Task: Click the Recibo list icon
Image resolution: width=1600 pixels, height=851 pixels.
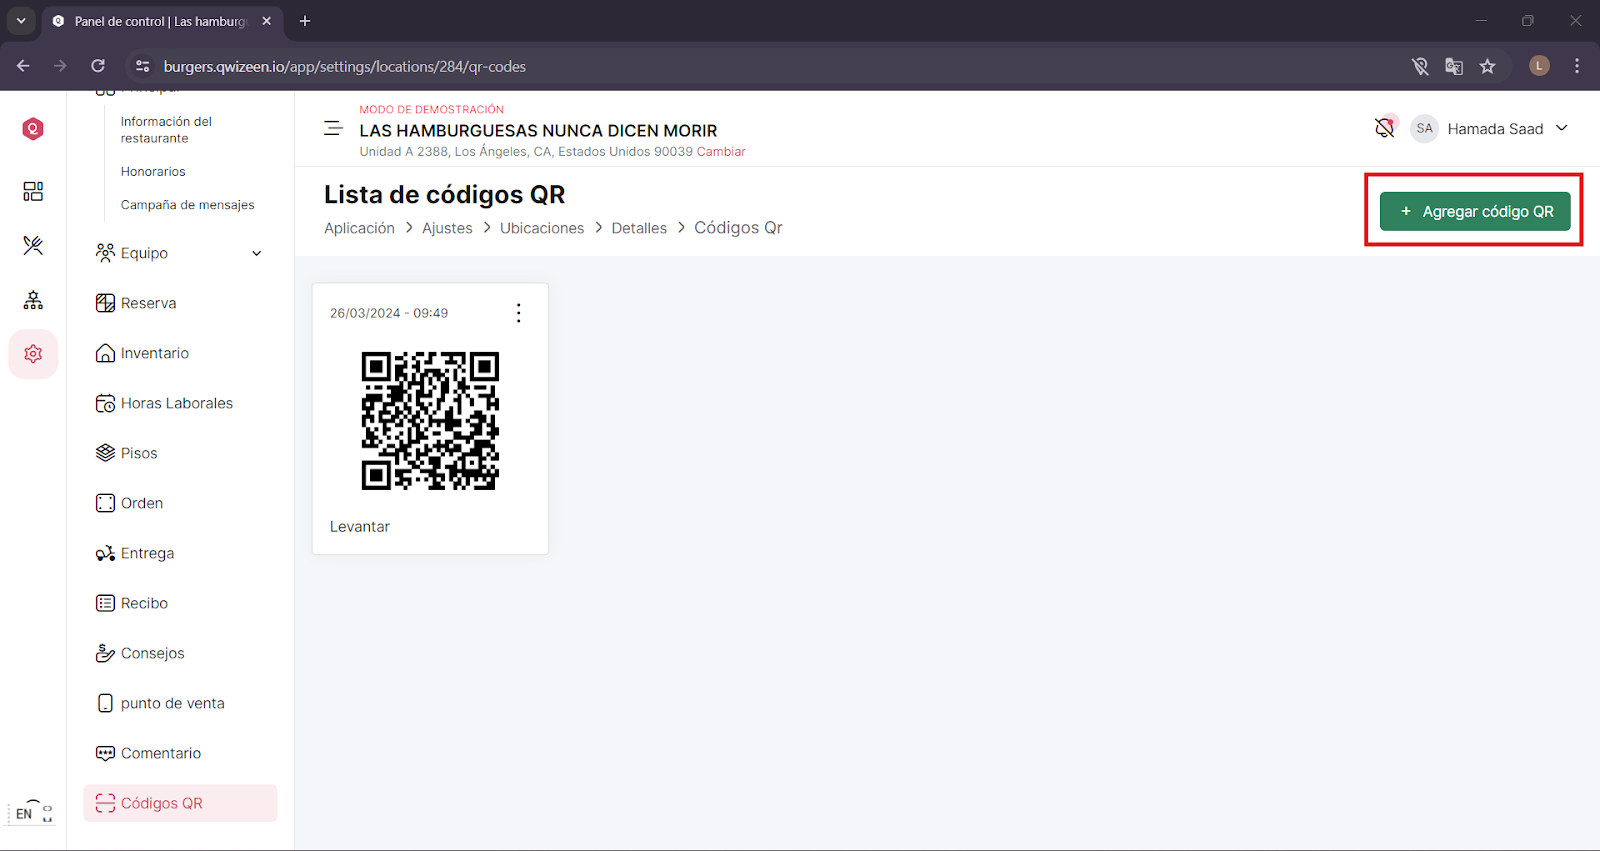Action: pyautogui.click(x=105, y=603)
